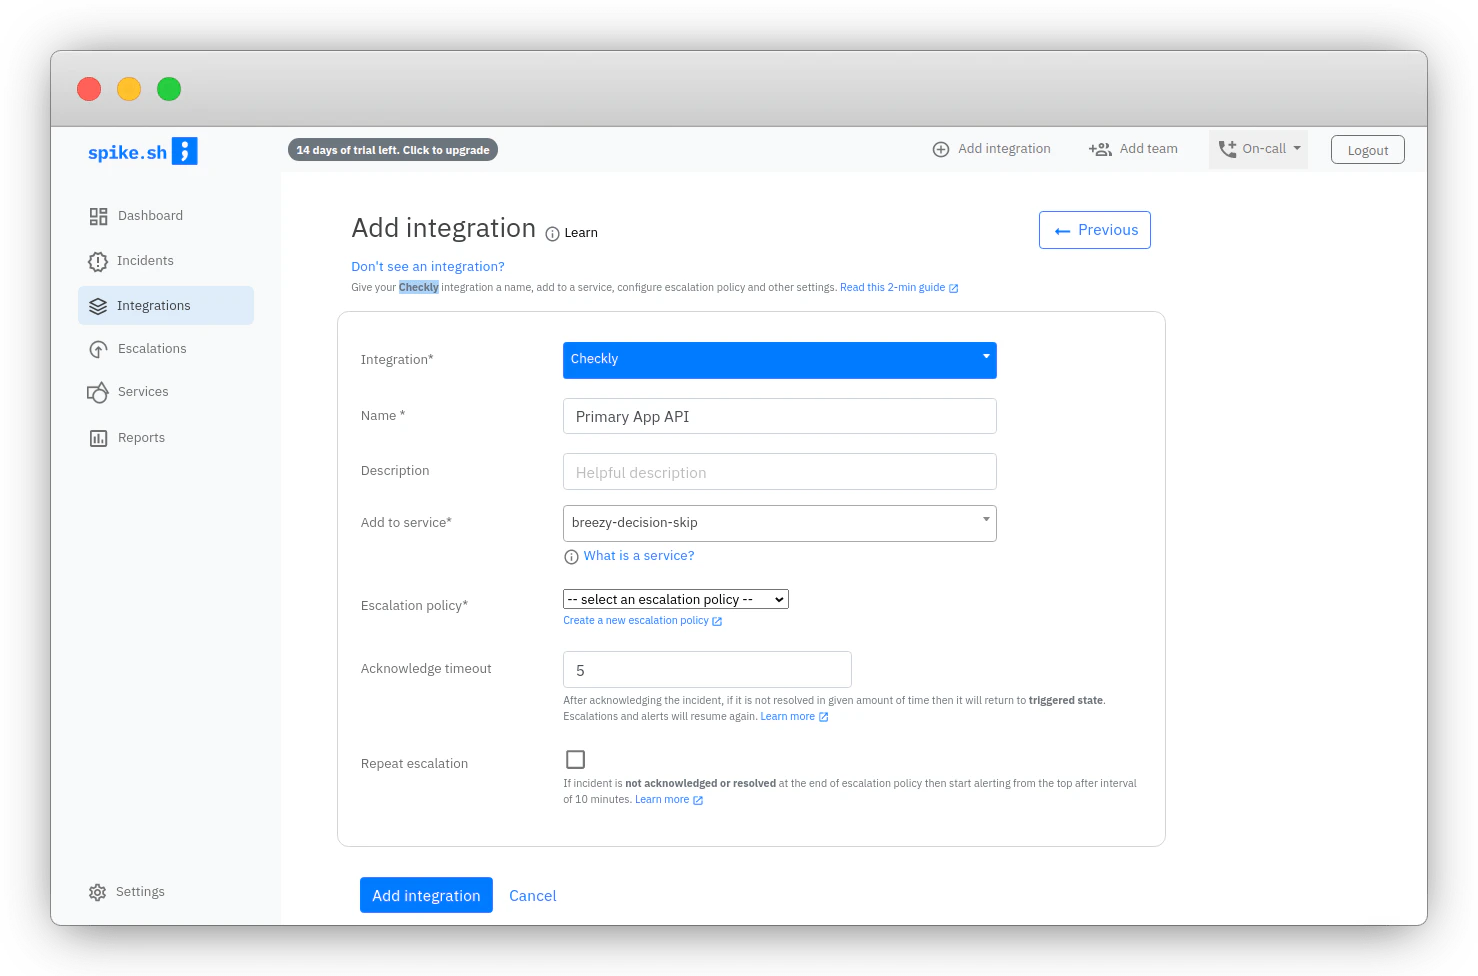The width and height of the screenshot is (1478, 976).
Task: Click the Escalations arrow icon
Action: point(98,349)
